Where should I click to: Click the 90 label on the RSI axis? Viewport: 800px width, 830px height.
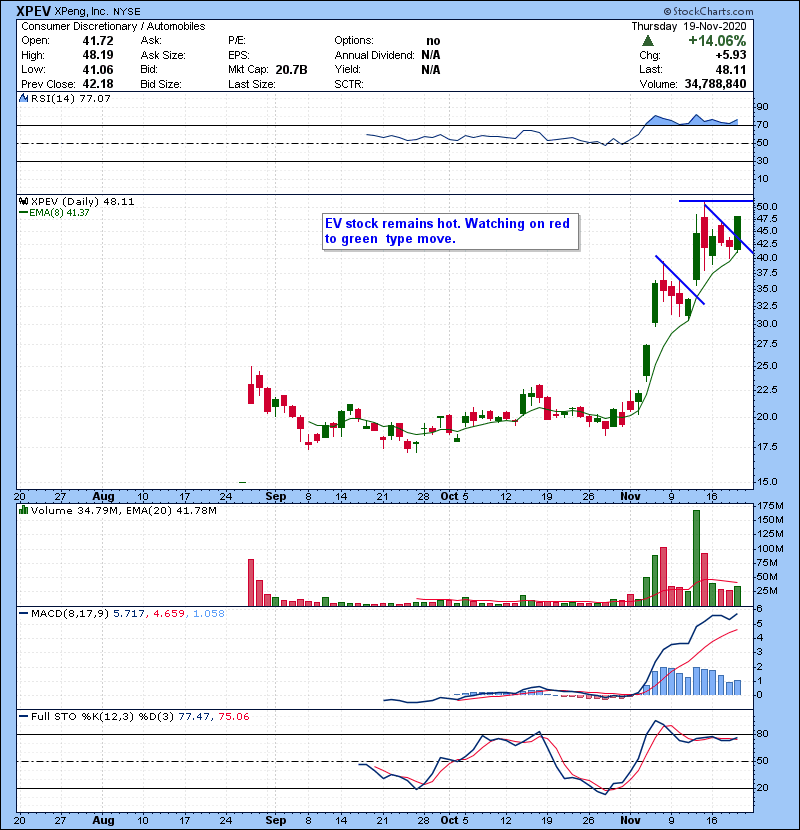762,107
